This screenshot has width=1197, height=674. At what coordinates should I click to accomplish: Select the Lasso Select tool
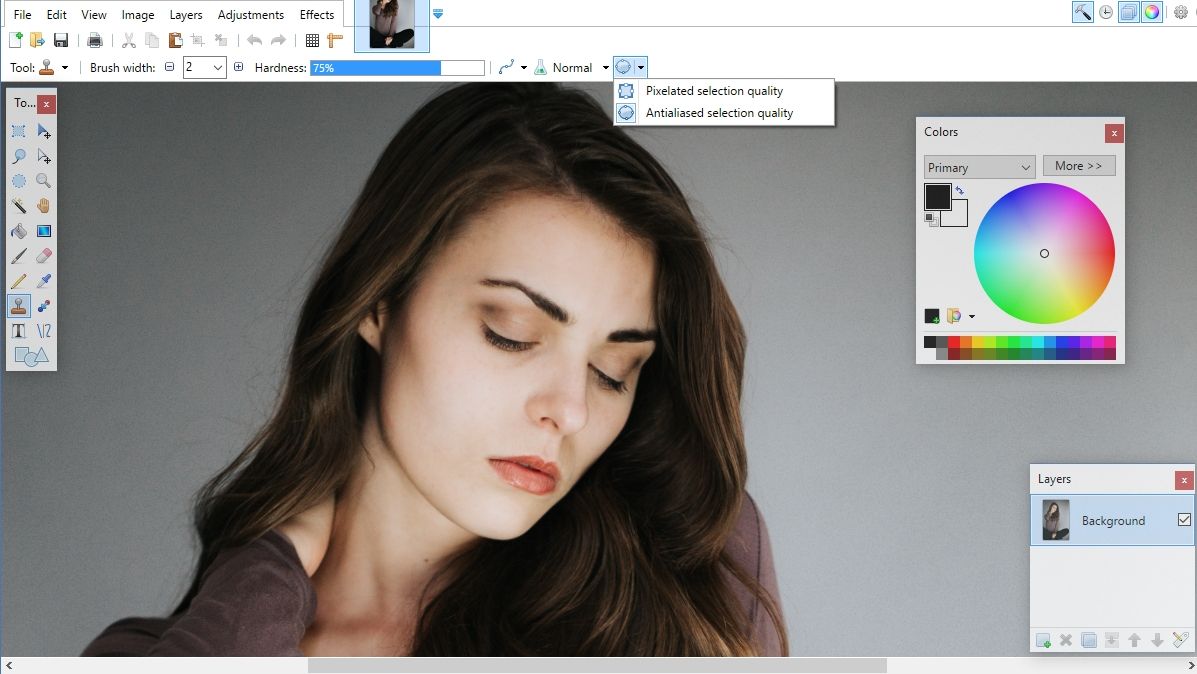[20, 156]
